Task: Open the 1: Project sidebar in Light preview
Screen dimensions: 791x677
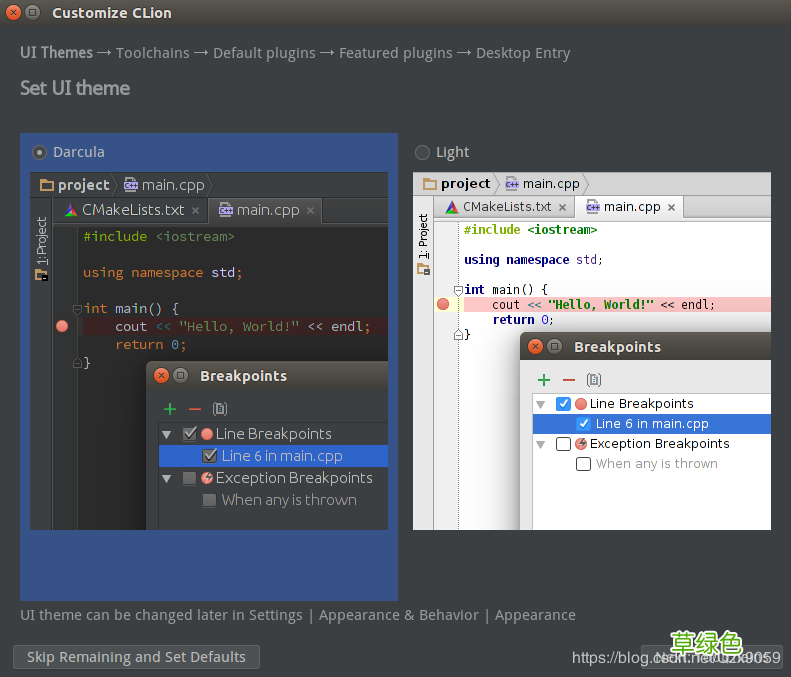Action: (423, 244)
